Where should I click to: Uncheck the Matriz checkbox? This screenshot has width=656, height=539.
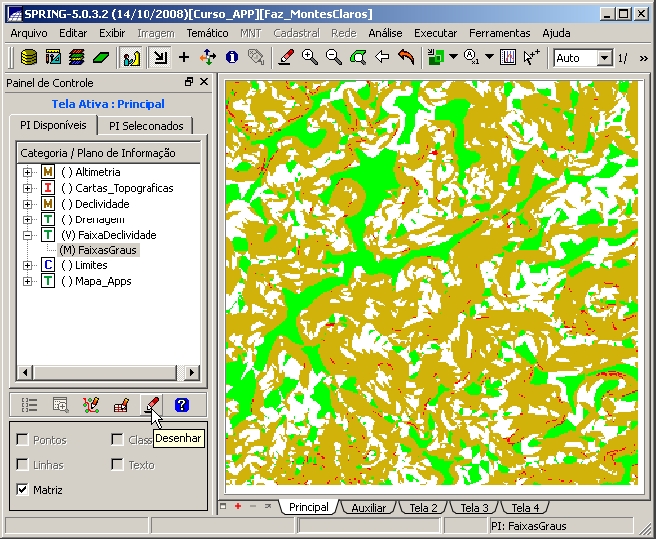pos(23,490)
